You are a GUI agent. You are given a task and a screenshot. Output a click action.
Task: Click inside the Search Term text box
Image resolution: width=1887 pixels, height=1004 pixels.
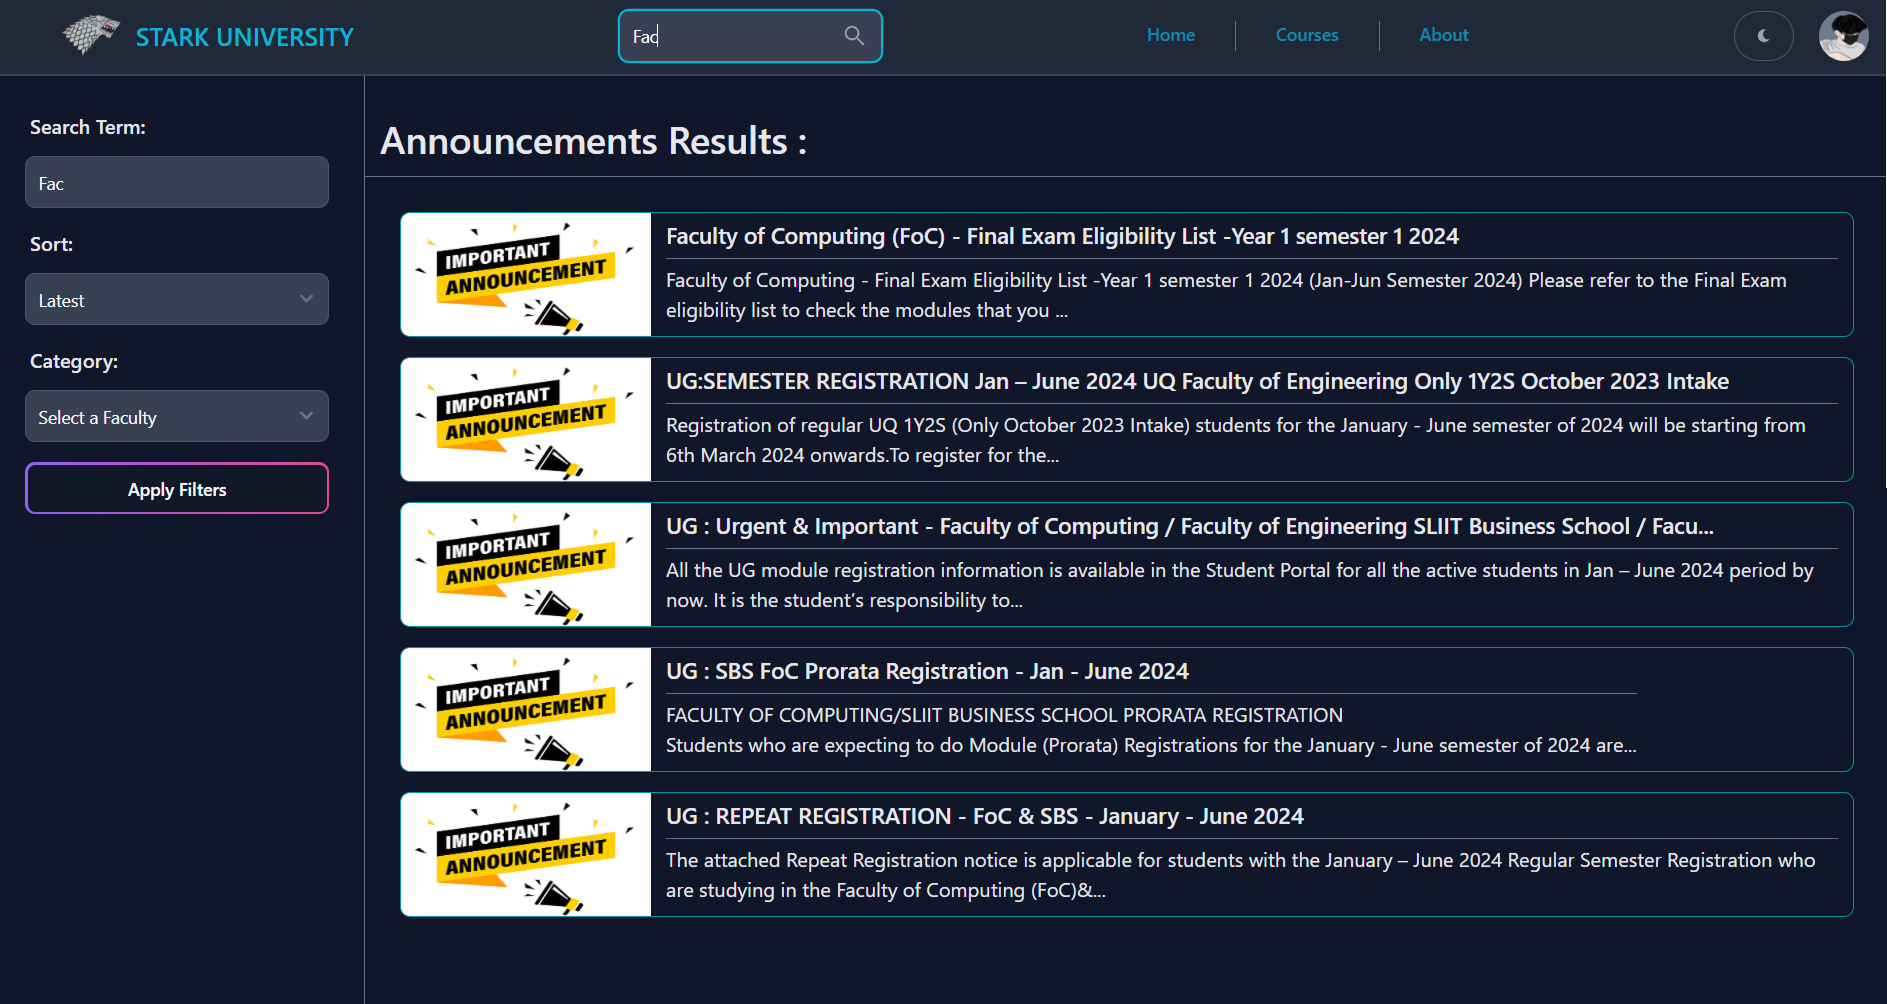coord(176,182)
